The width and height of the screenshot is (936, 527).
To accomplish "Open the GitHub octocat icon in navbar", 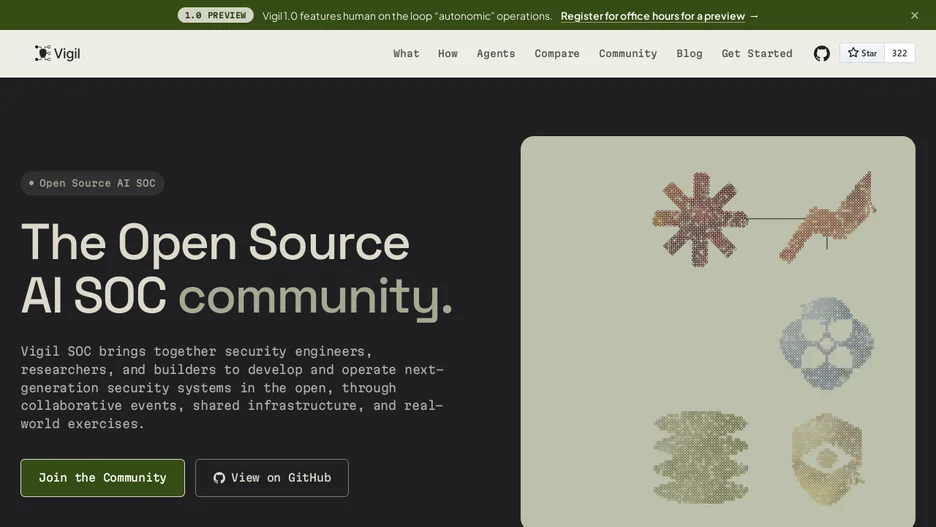I will coord(821,54).
